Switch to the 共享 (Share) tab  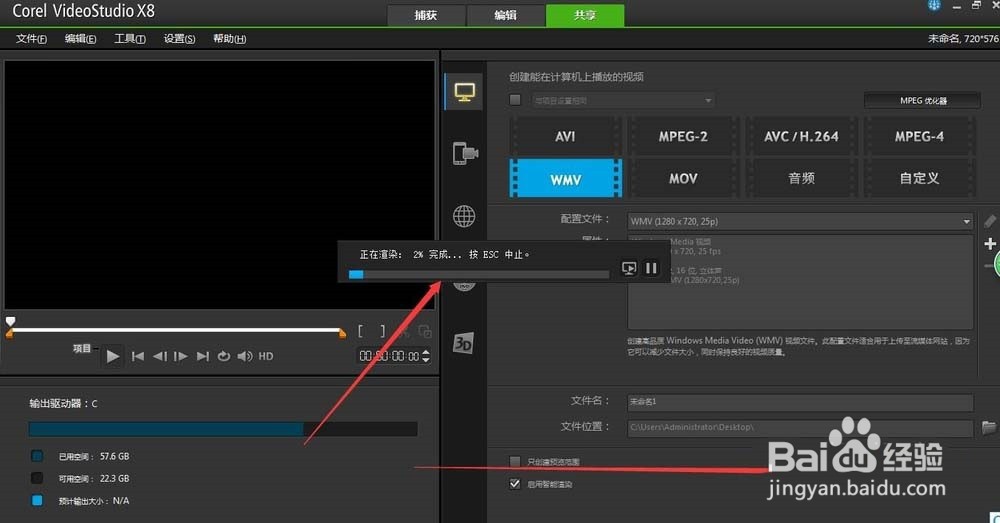pyautogui.click(x=585, y=15)
